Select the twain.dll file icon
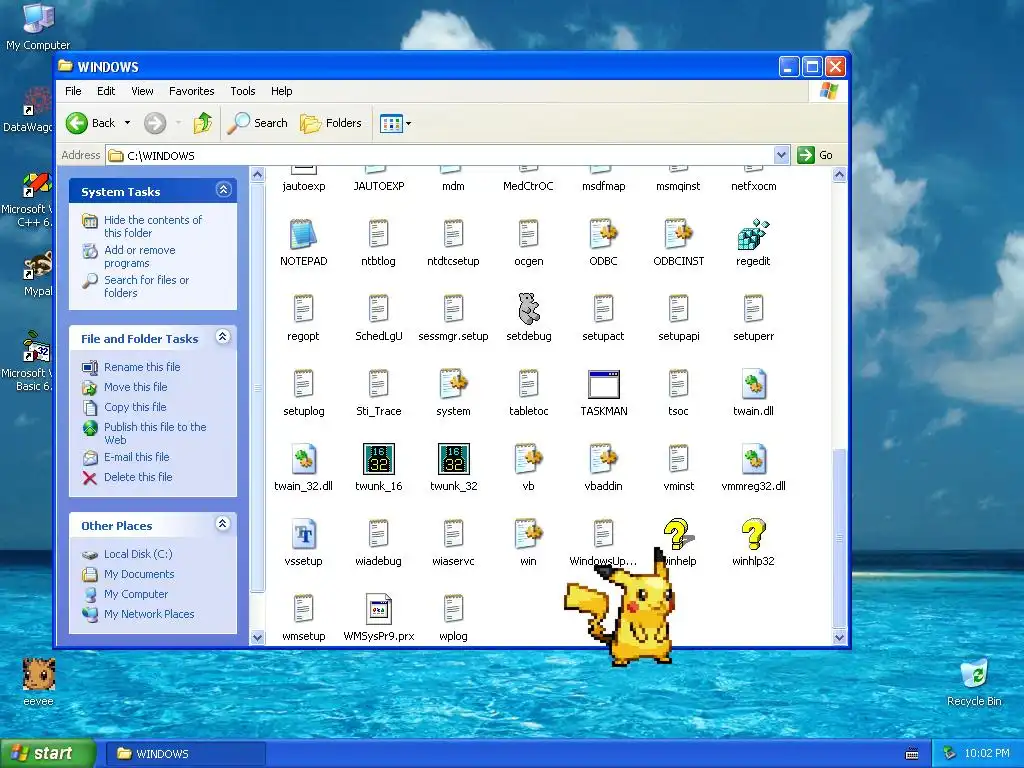Screen dimensions: 1024x768 tap(753, 384)
